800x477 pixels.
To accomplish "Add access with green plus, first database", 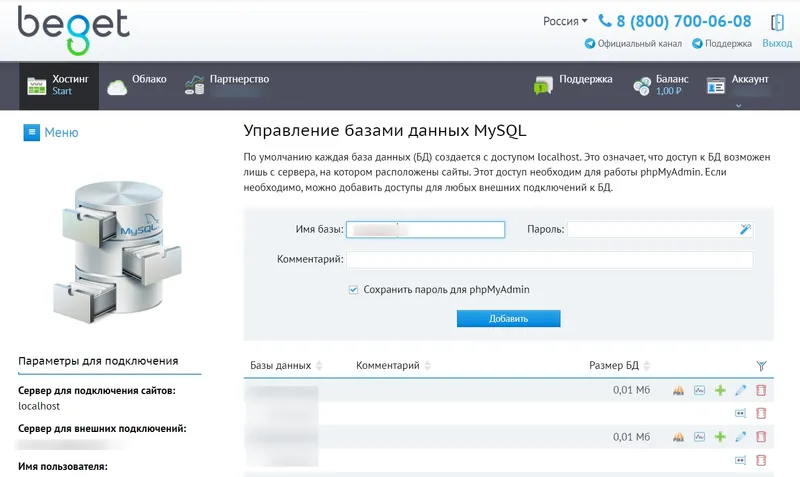I will coord(720,391).
